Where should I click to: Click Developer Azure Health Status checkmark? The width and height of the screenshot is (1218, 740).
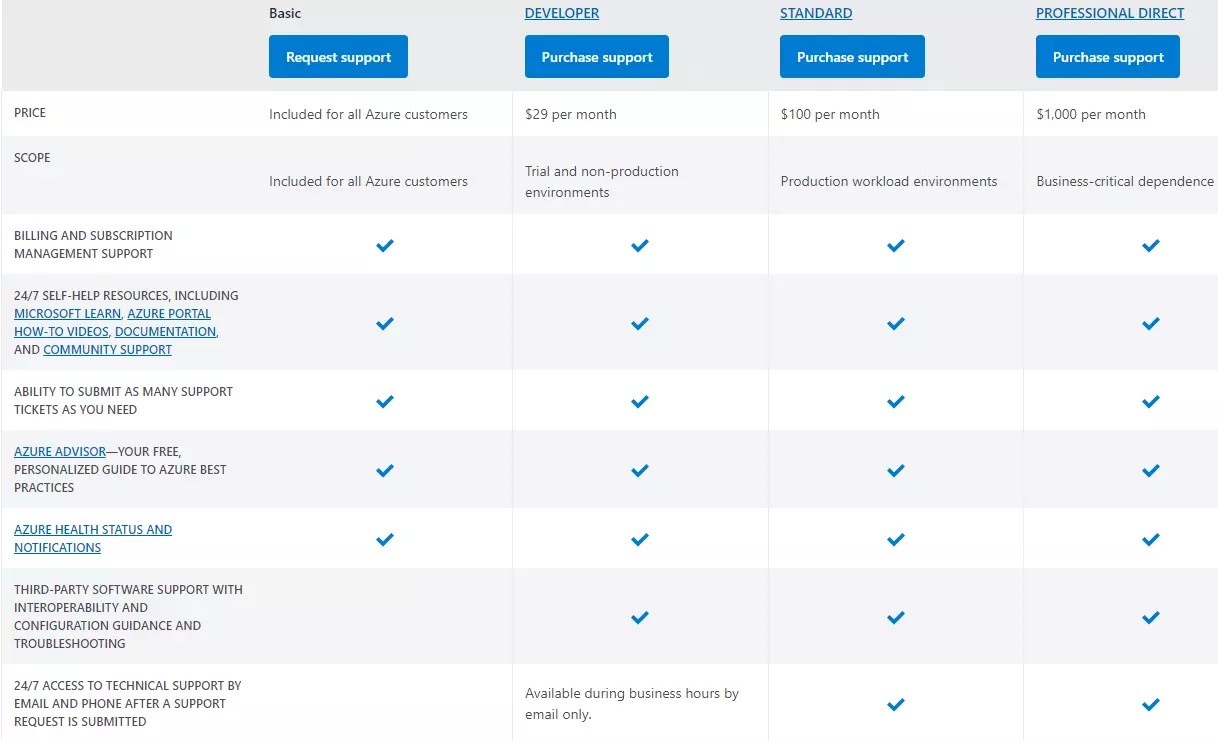tap(639, 538)
